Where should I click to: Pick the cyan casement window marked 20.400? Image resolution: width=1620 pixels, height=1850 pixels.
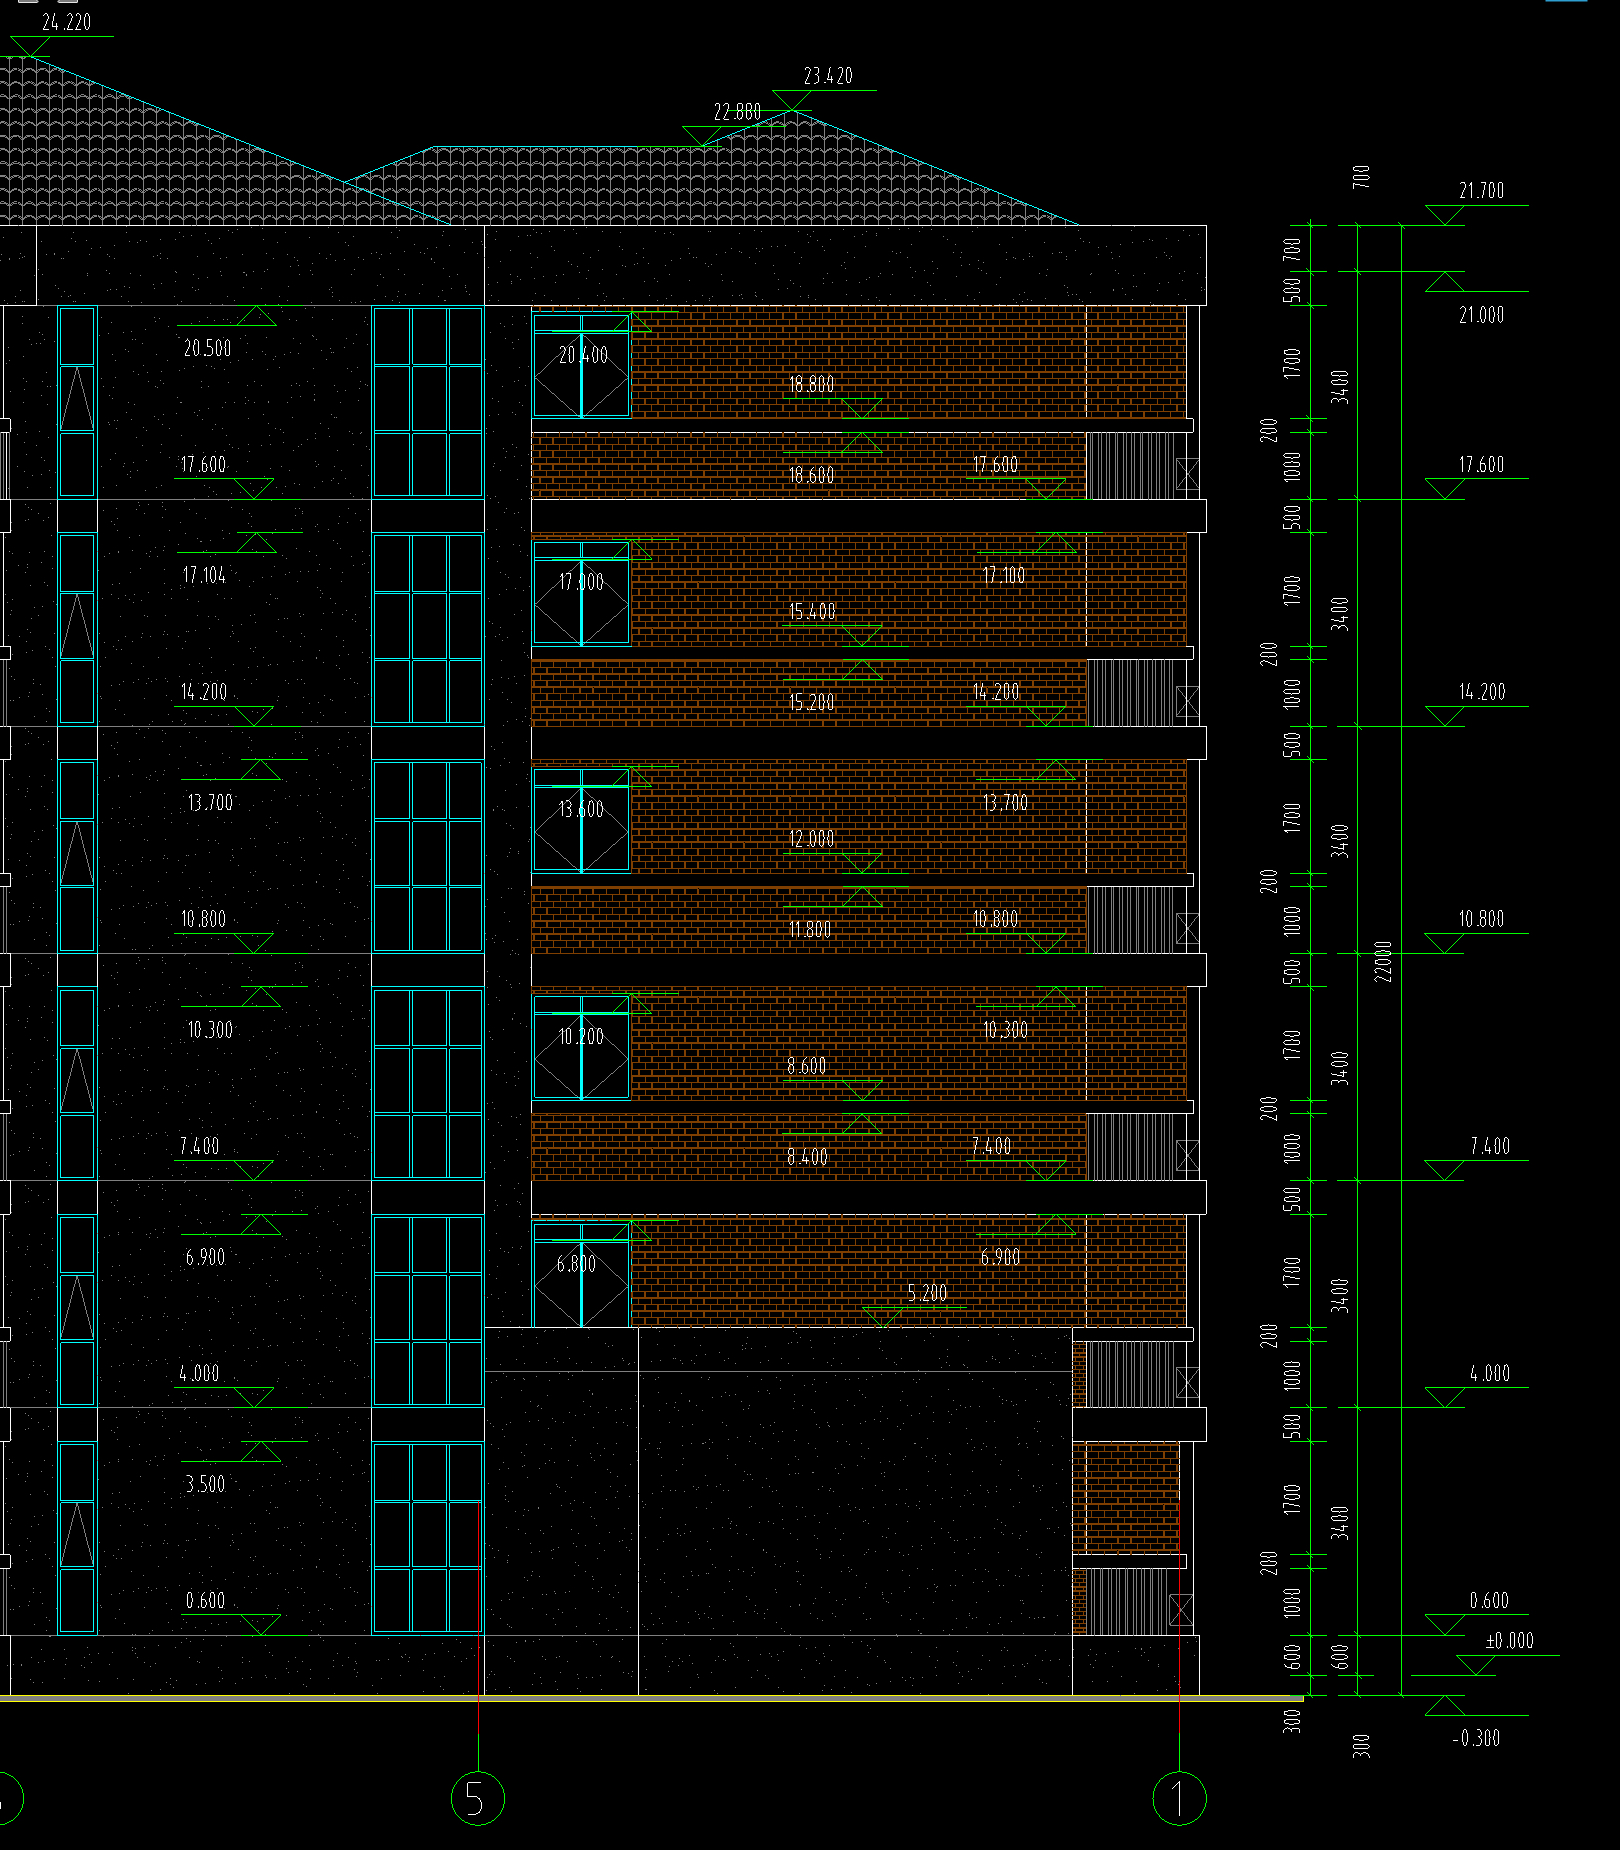[x=581, y=366]
